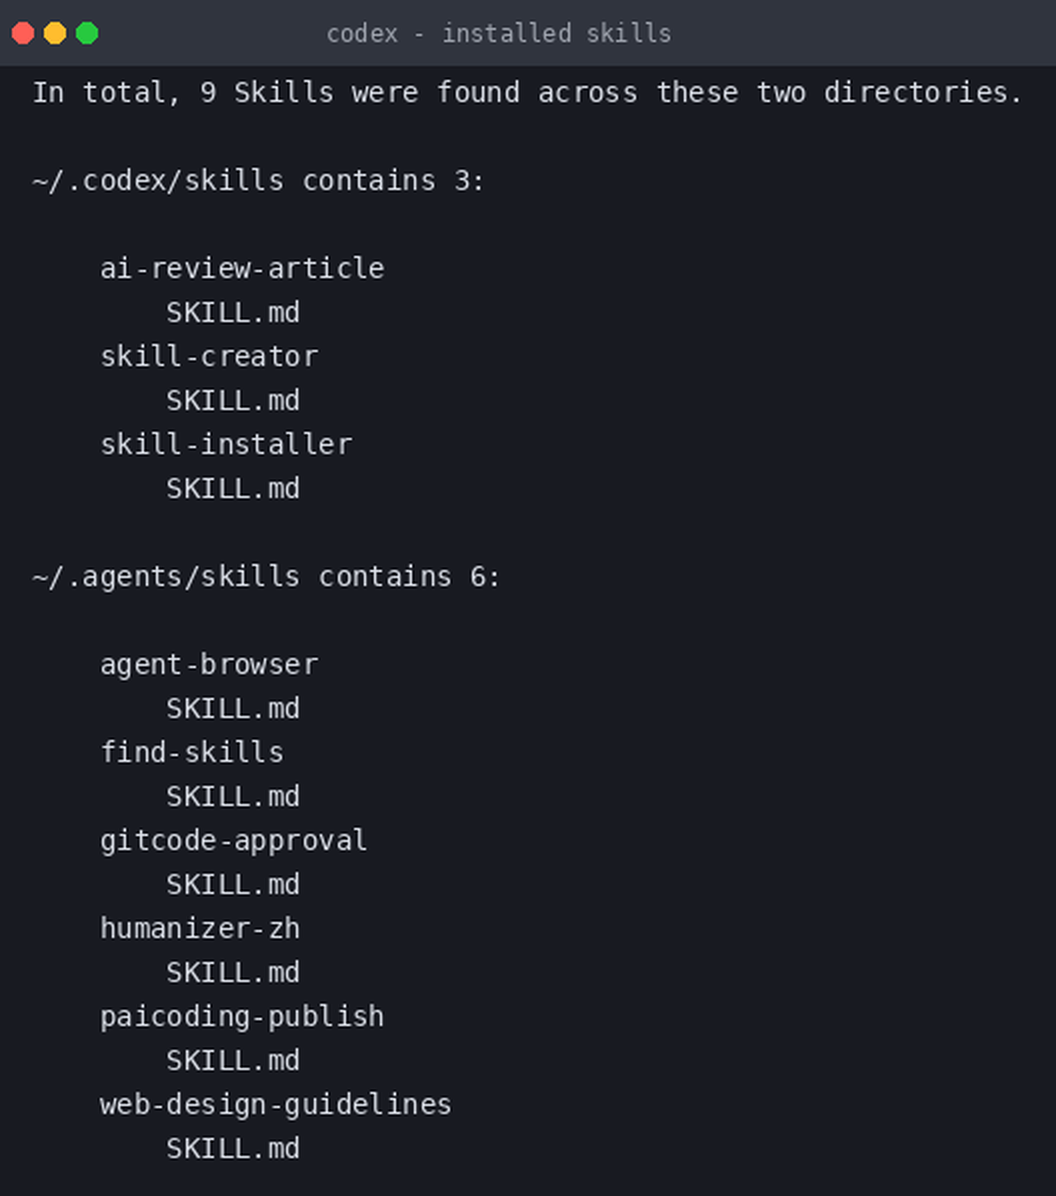Click SKILL.md under skill-installer
1056x1196 pixels.
pos(233,488)
